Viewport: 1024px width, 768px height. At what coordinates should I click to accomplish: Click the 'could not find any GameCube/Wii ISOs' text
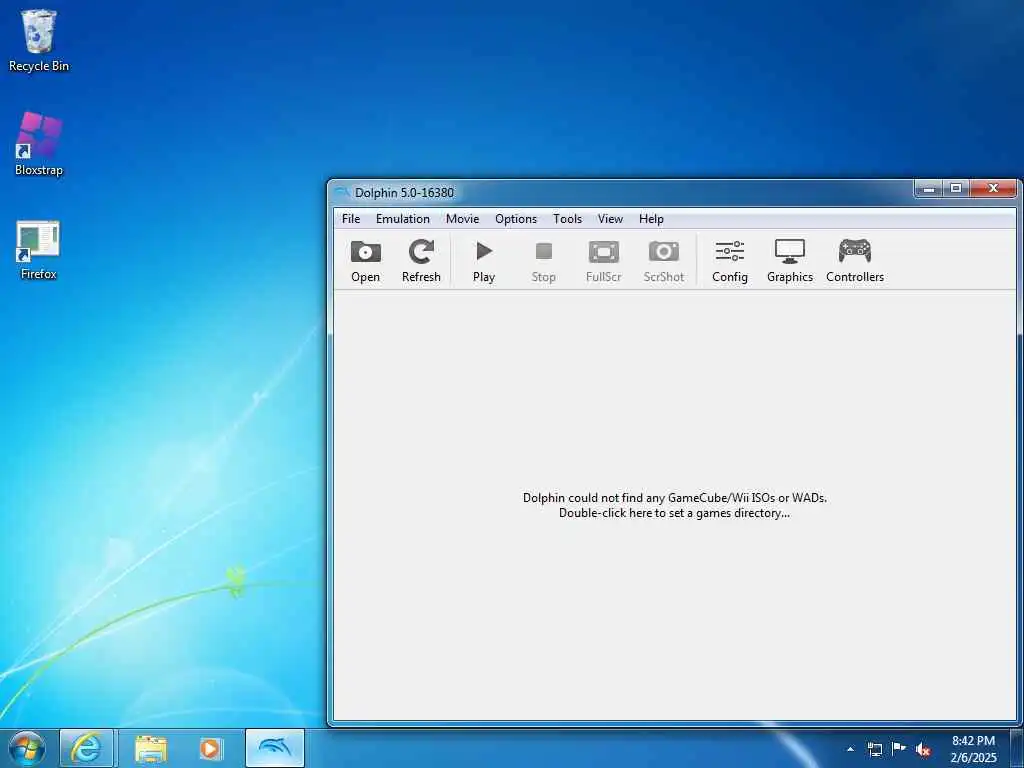(x=675, y=498)
